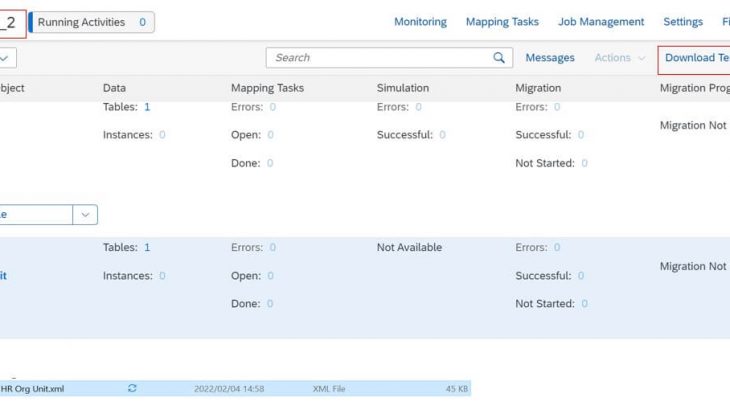The image size is (730, 410).
Task: Select the HR Org Unit.xml file
Action: tap(32, 389)
